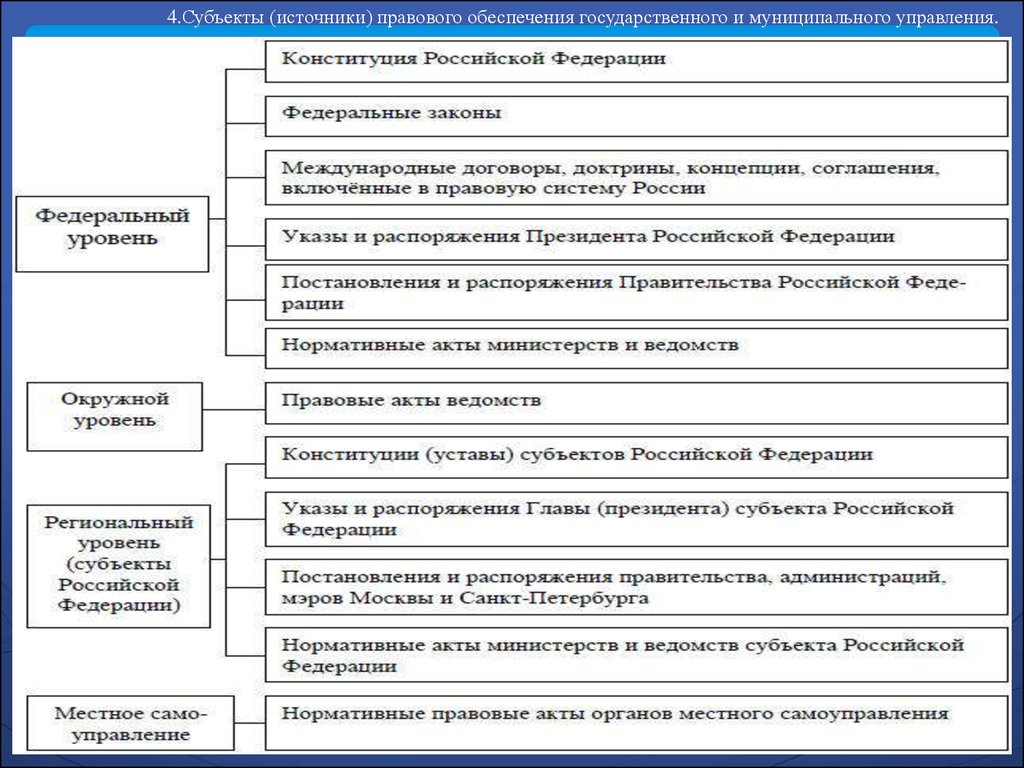Click Нормативные акты министерств субъекта Российской Федерации box
Viewport: 1024px width, 768px height.
(636, 655)
